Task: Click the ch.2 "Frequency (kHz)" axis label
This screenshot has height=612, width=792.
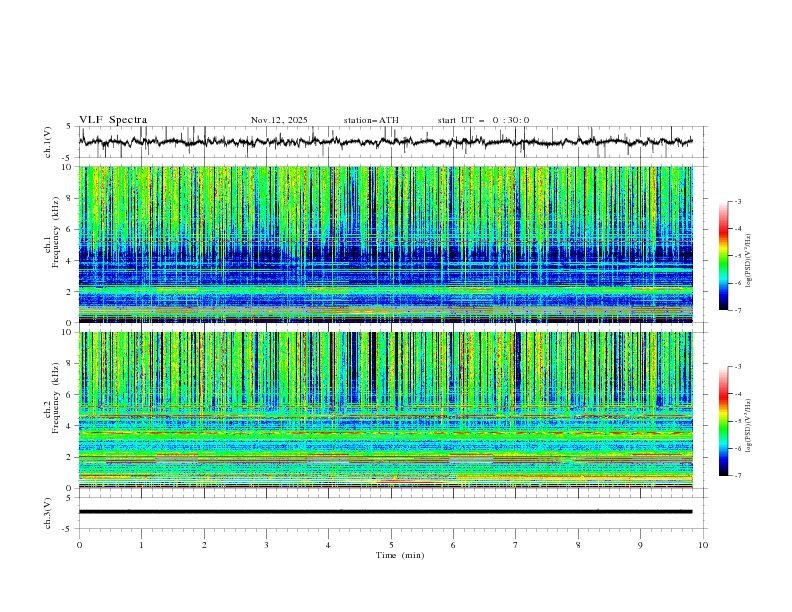Action: 56,398
